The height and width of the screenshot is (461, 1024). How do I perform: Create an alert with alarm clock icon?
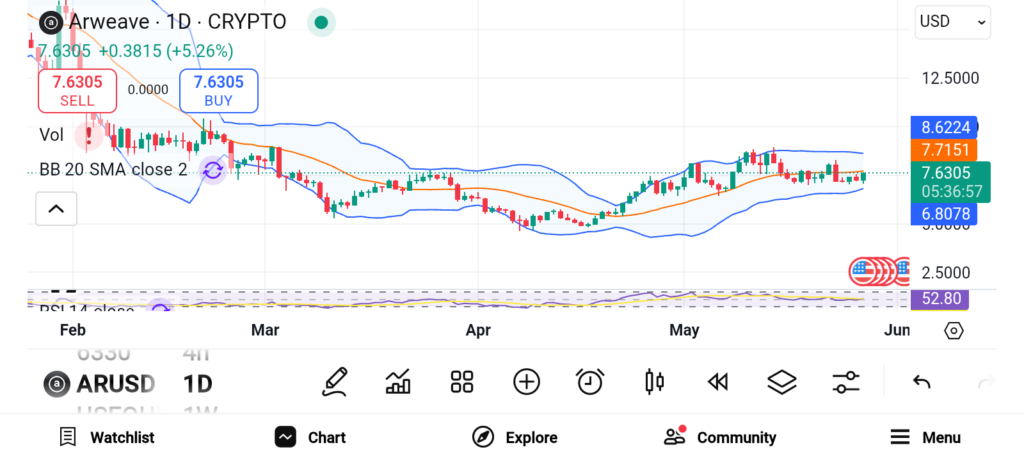point(590,382)
